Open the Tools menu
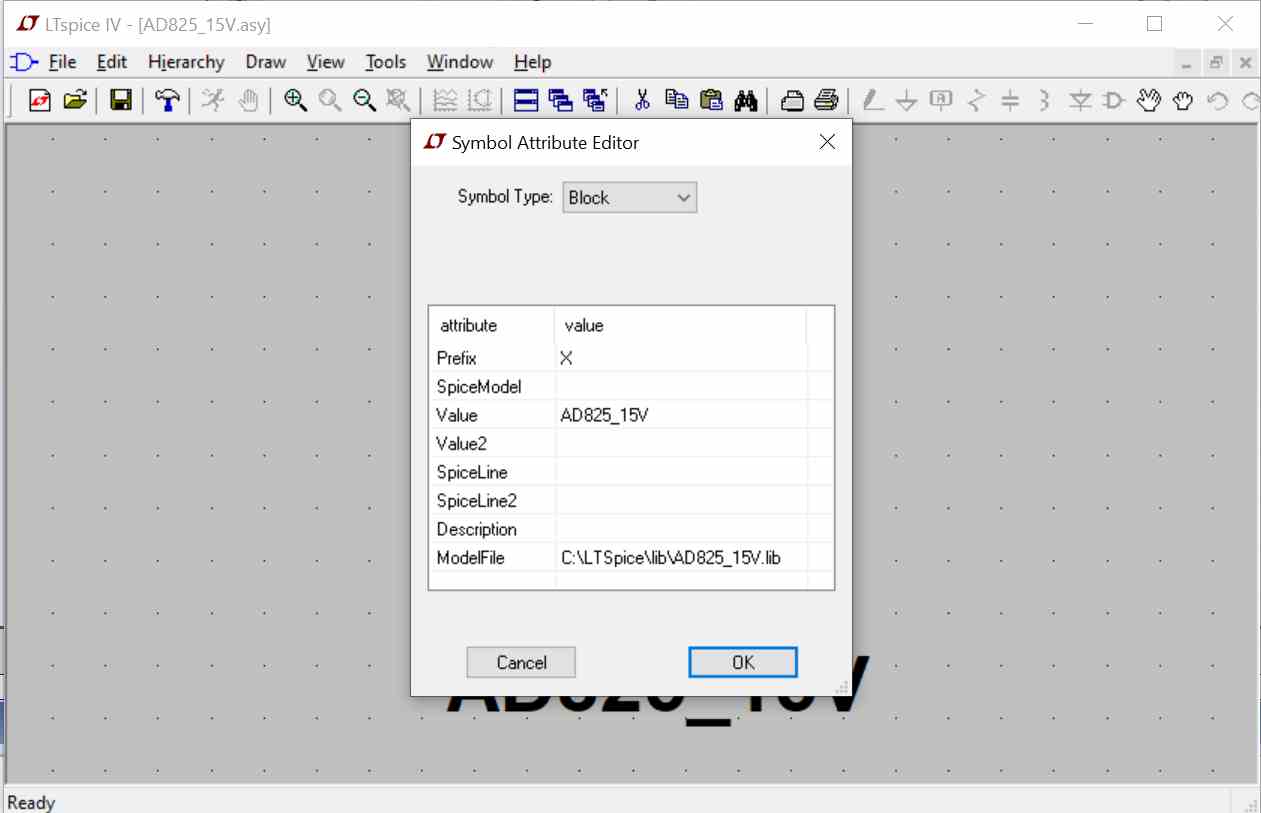Image resolution: width=1261 pixels, height=813 pixels. coord(386,62)
